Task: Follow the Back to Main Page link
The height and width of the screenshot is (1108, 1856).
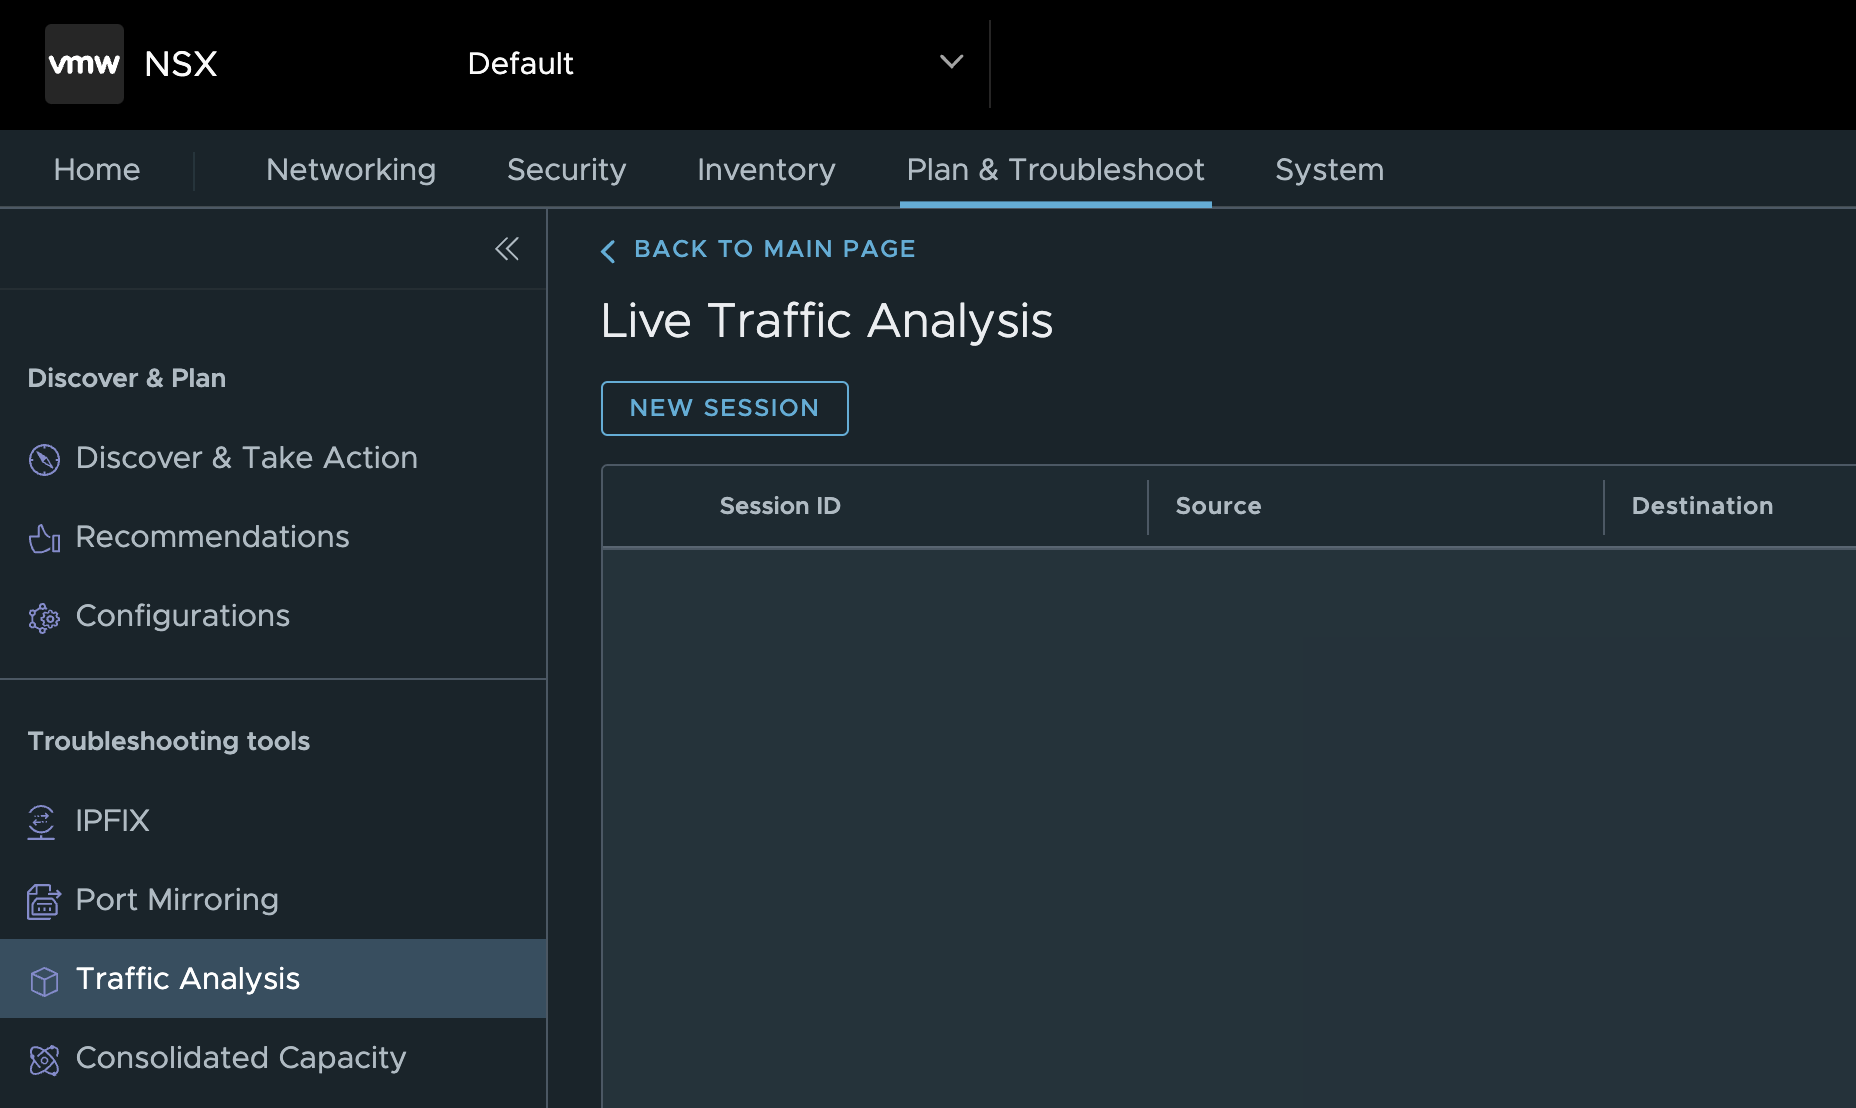Action: [774, 249]
